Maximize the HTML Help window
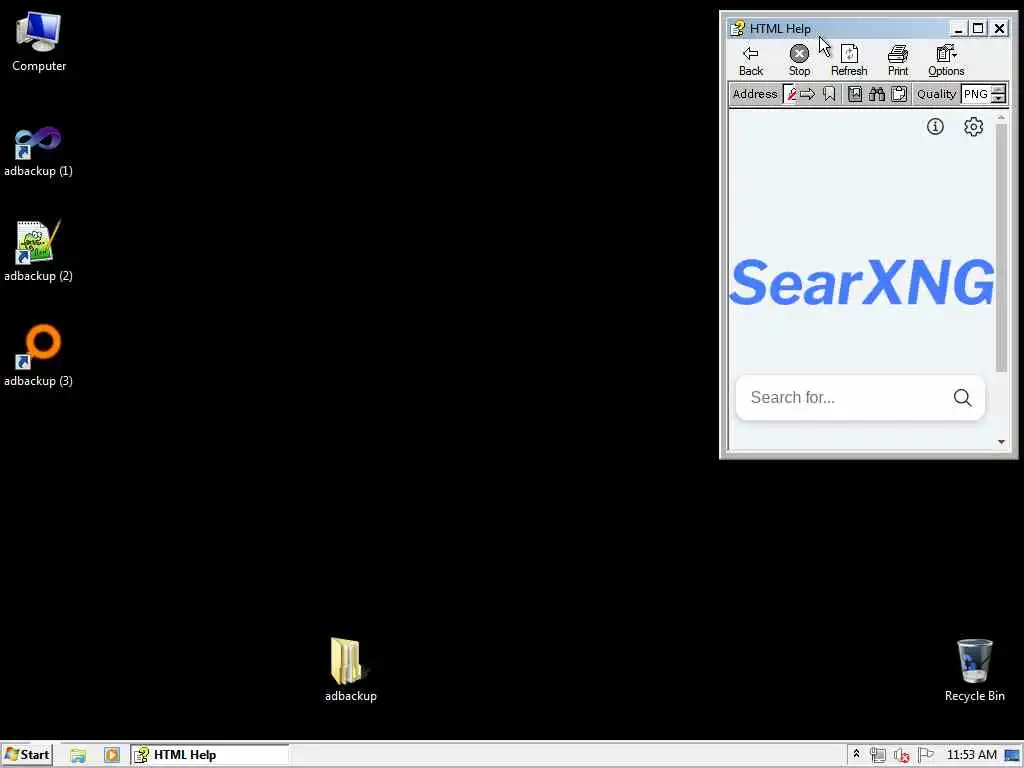The image size is (1024, 768). coord(978,29)
